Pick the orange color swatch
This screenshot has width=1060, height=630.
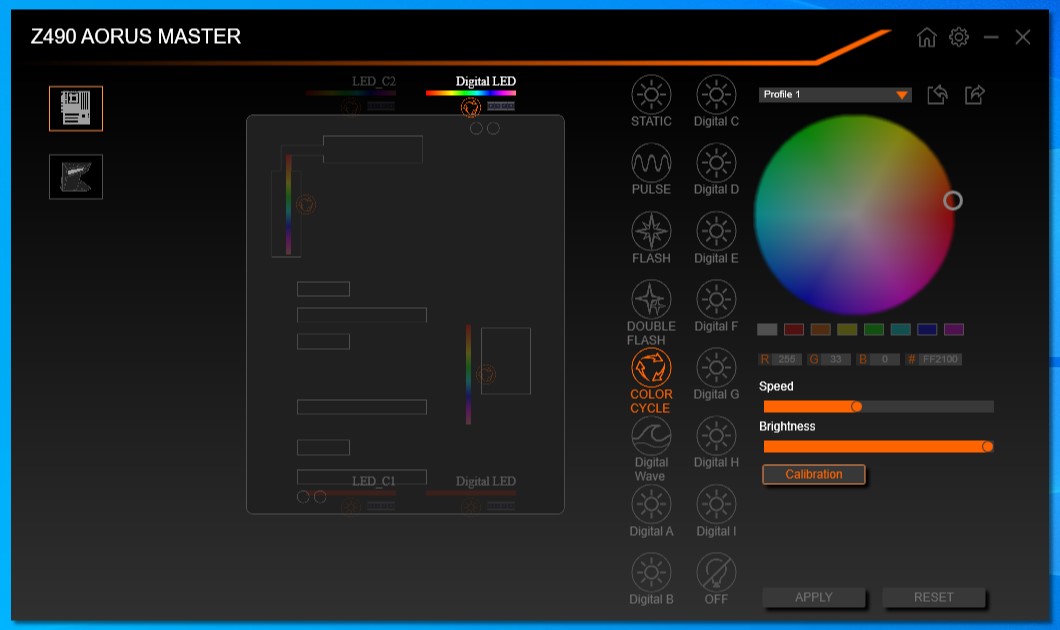tap(820, 329)
